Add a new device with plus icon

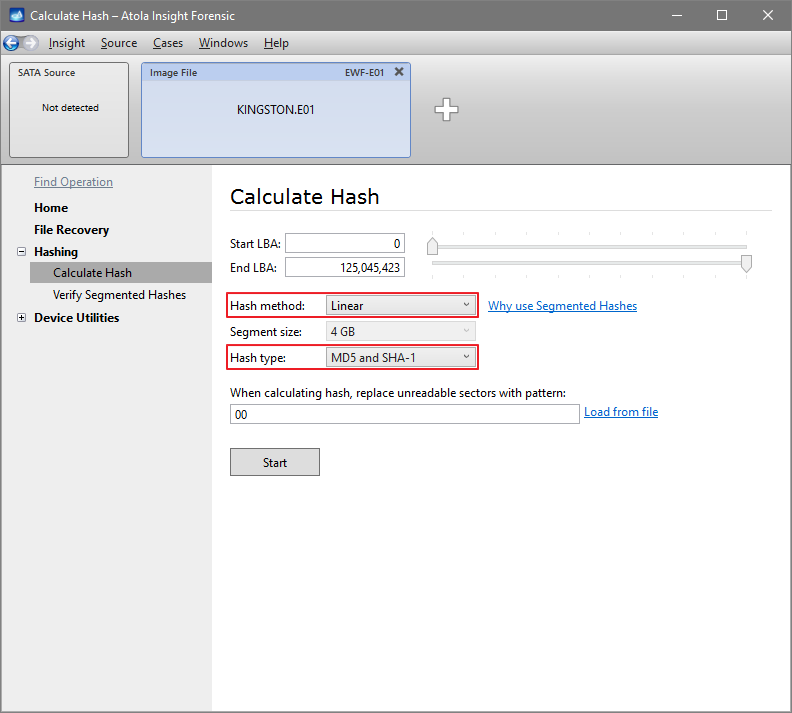tap(446, 110)
